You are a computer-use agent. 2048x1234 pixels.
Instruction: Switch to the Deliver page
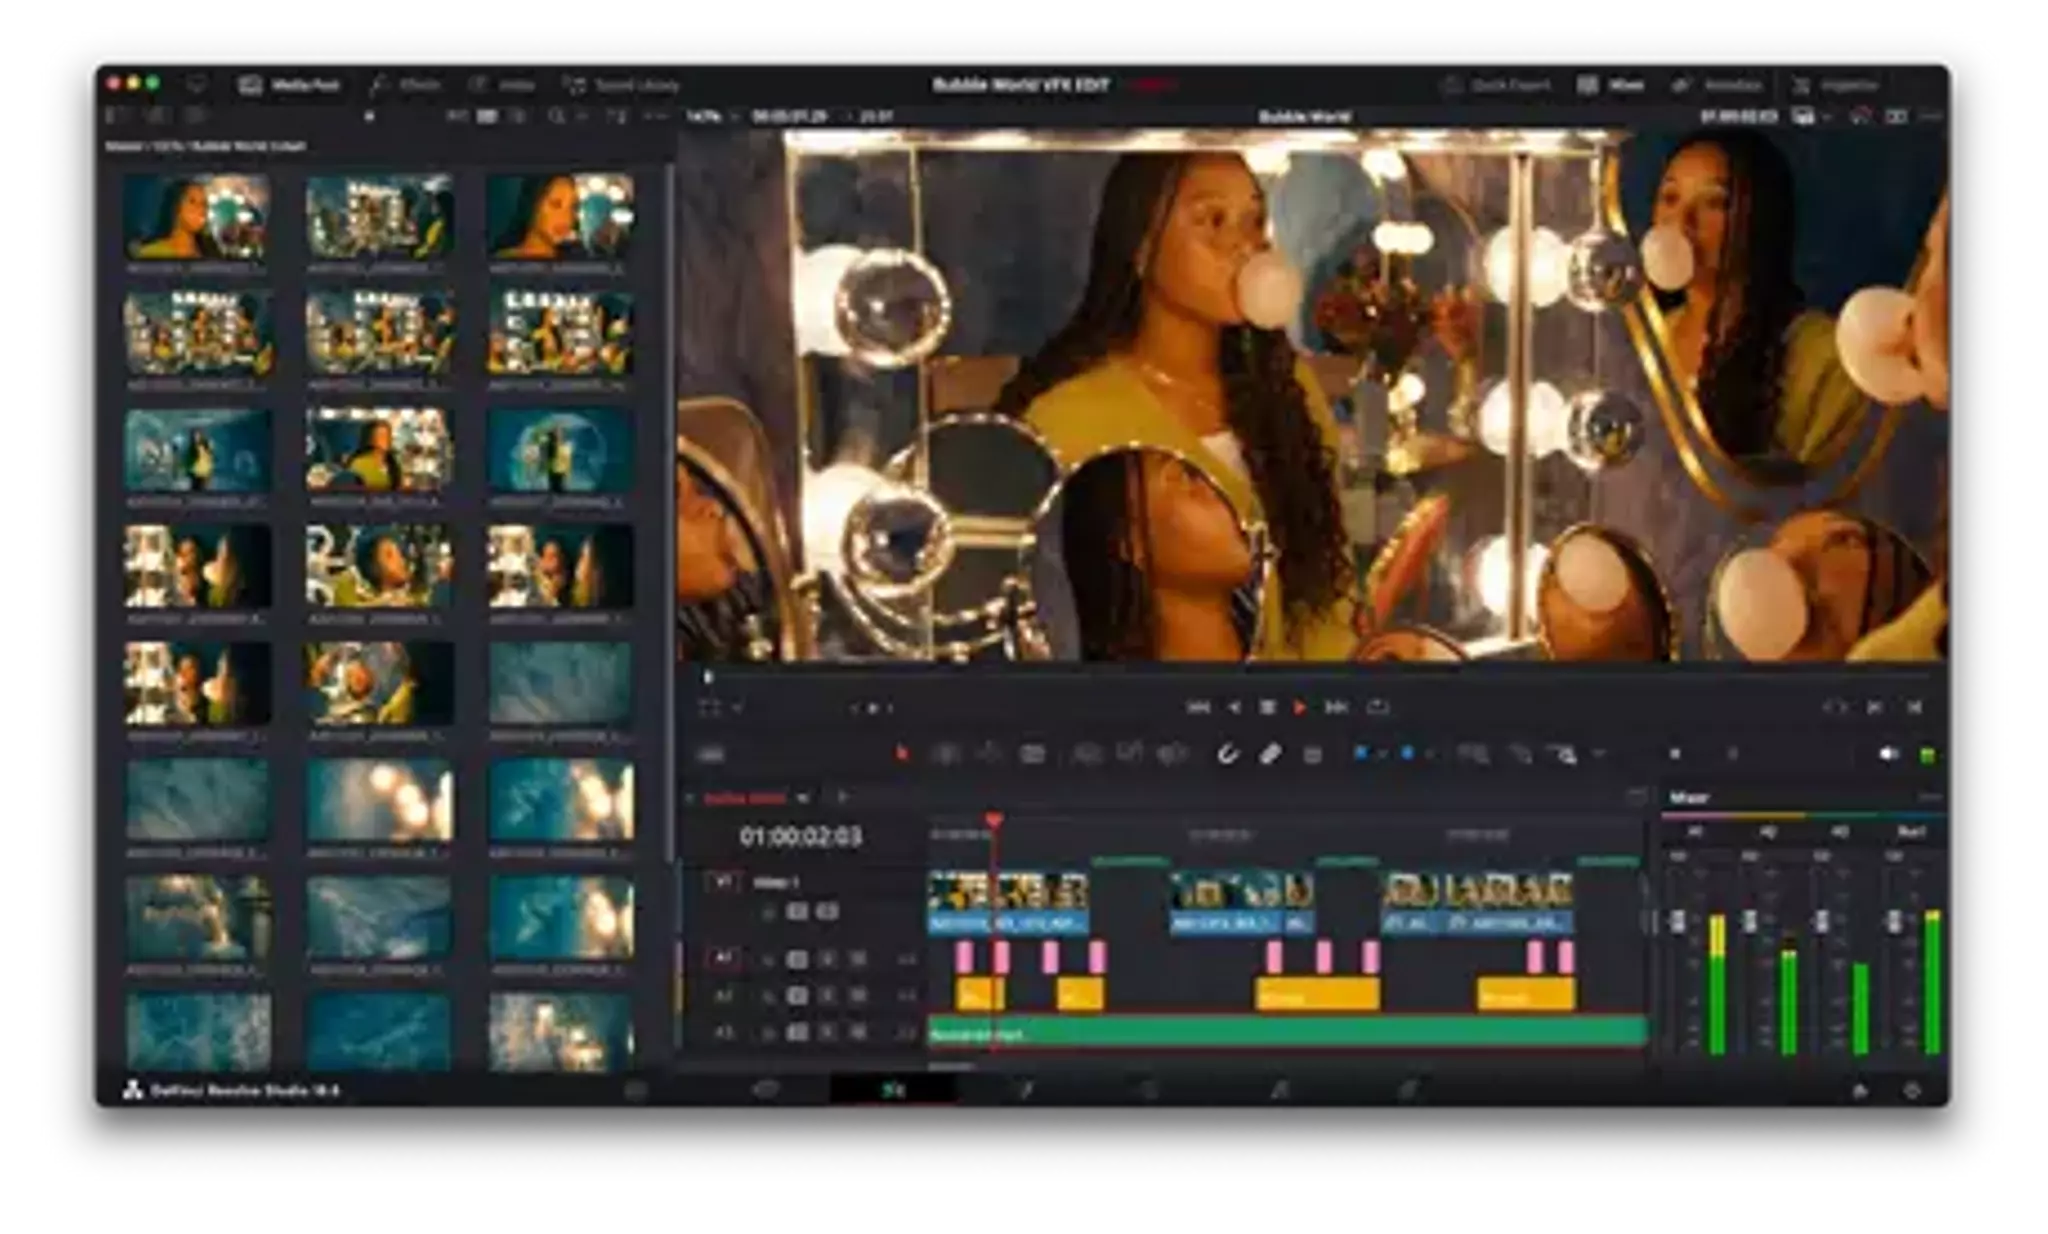(x=1407, y=1090)
